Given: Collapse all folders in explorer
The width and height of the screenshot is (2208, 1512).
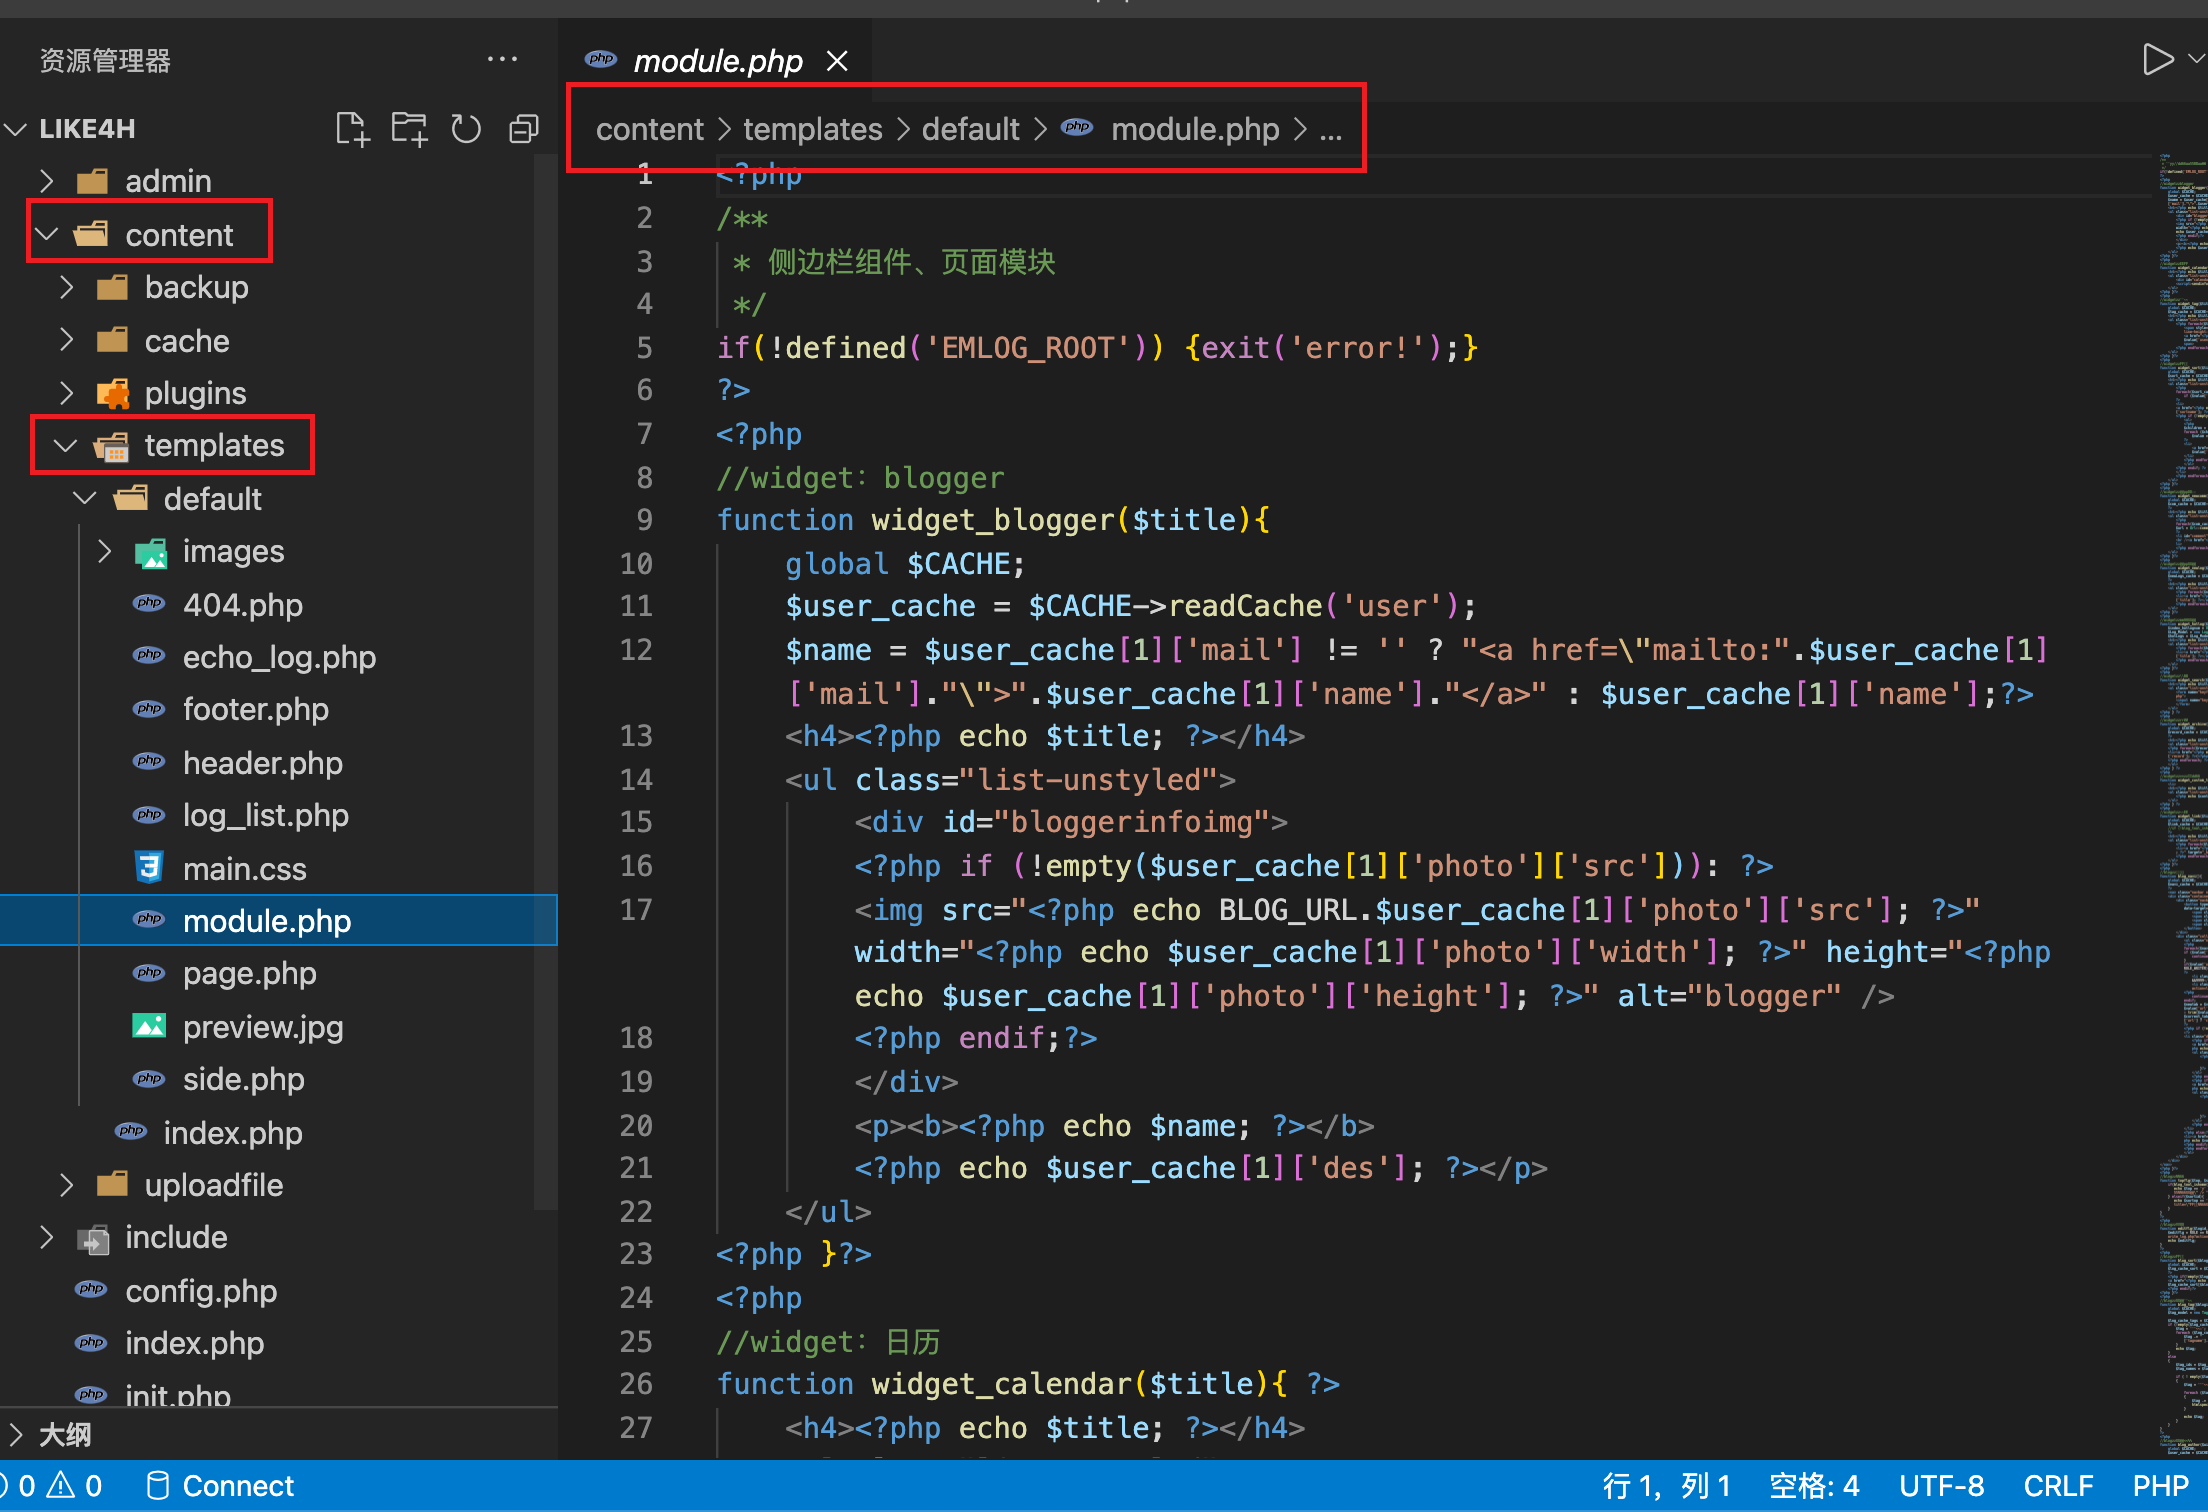Looking at the screenshot, I should 524,129.
